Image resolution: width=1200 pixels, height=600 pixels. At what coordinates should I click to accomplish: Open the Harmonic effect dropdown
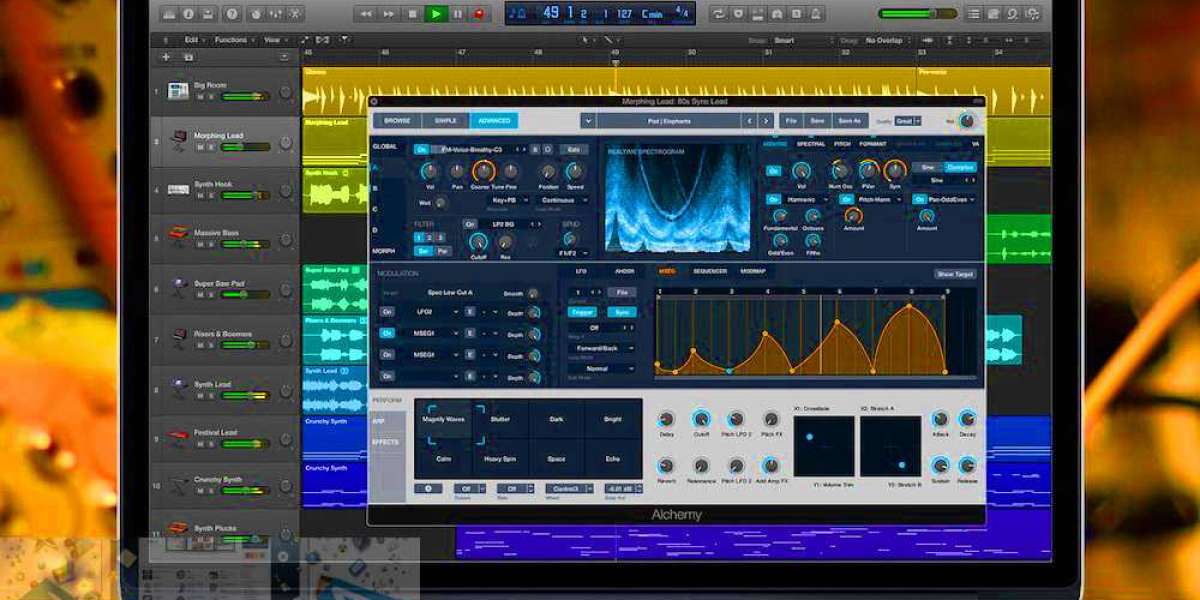tap(808, 199)
